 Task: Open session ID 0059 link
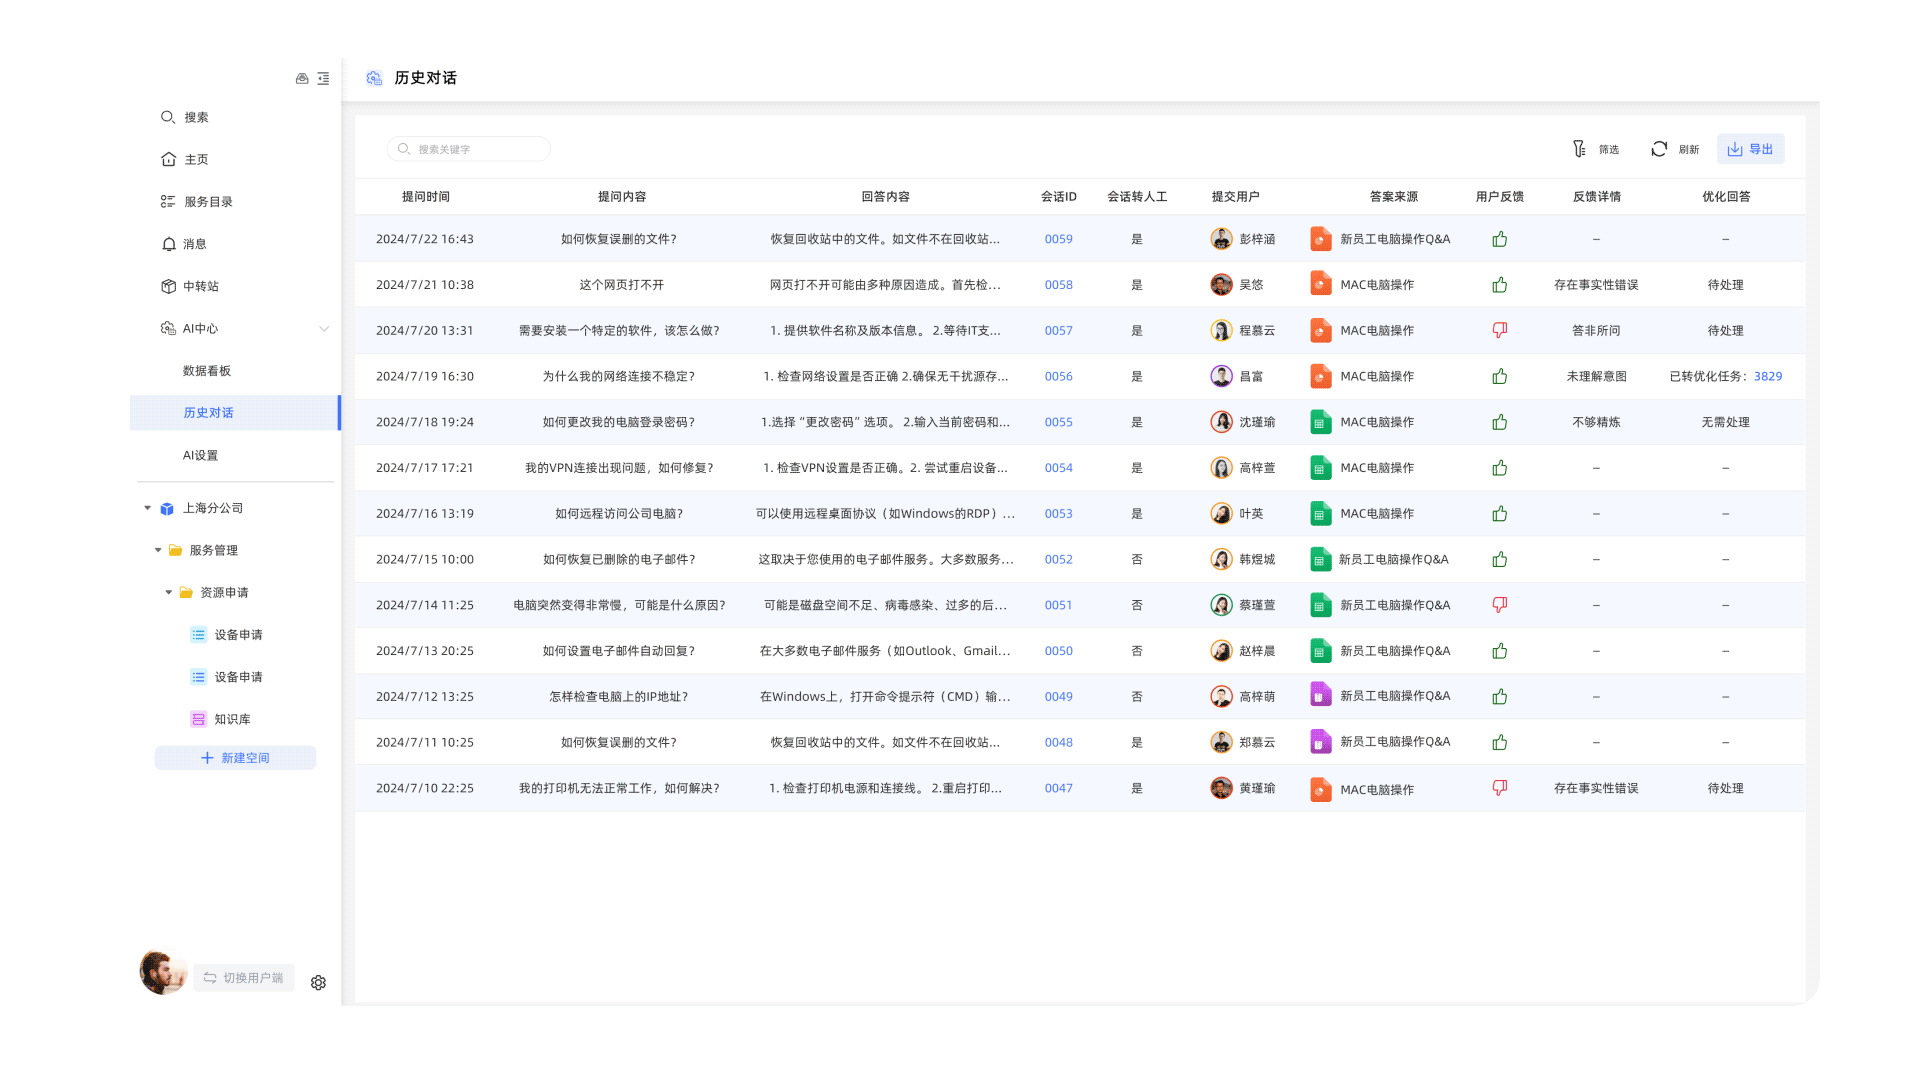coord(1058,239)
